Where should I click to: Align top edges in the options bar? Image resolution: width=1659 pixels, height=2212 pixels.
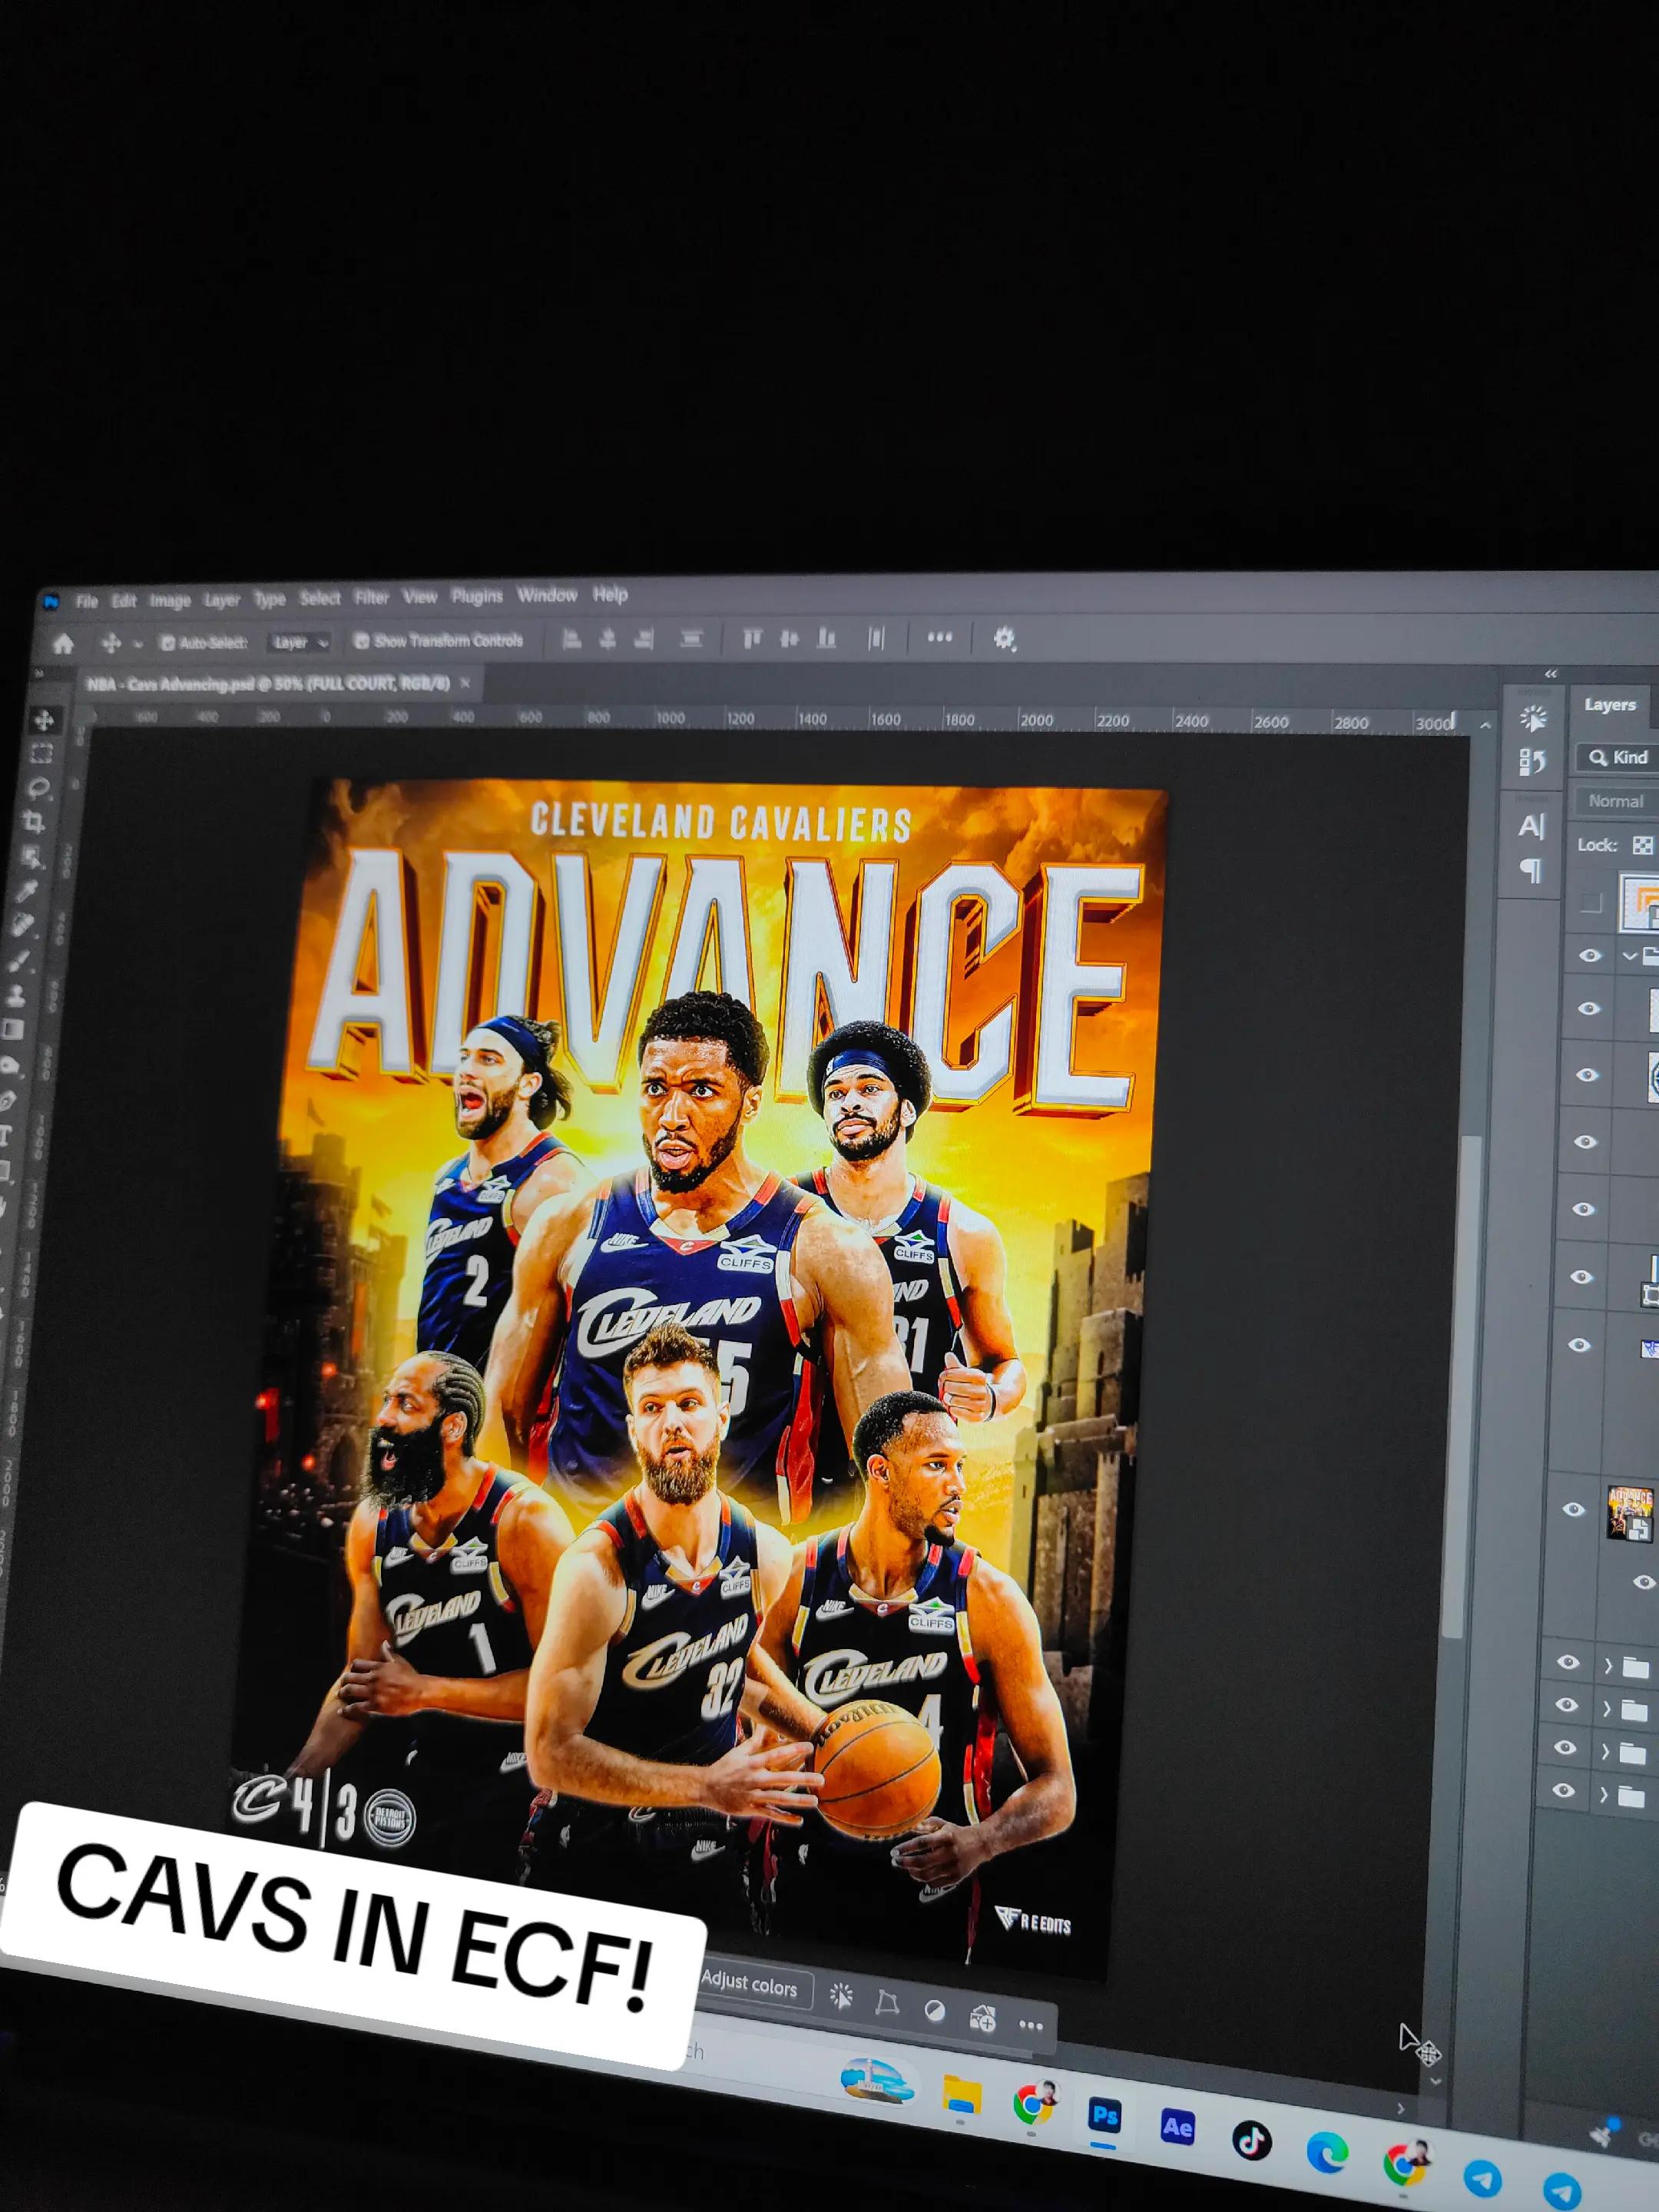pyautogui.click(x=752, y=638)
